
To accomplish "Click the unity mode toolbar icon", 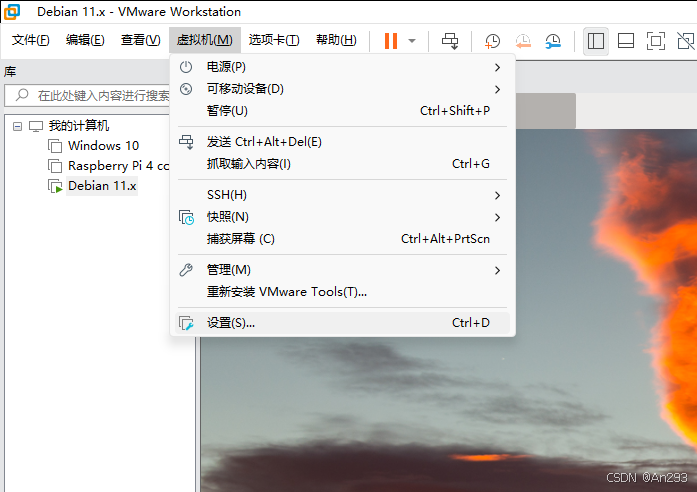I will 686,41.
